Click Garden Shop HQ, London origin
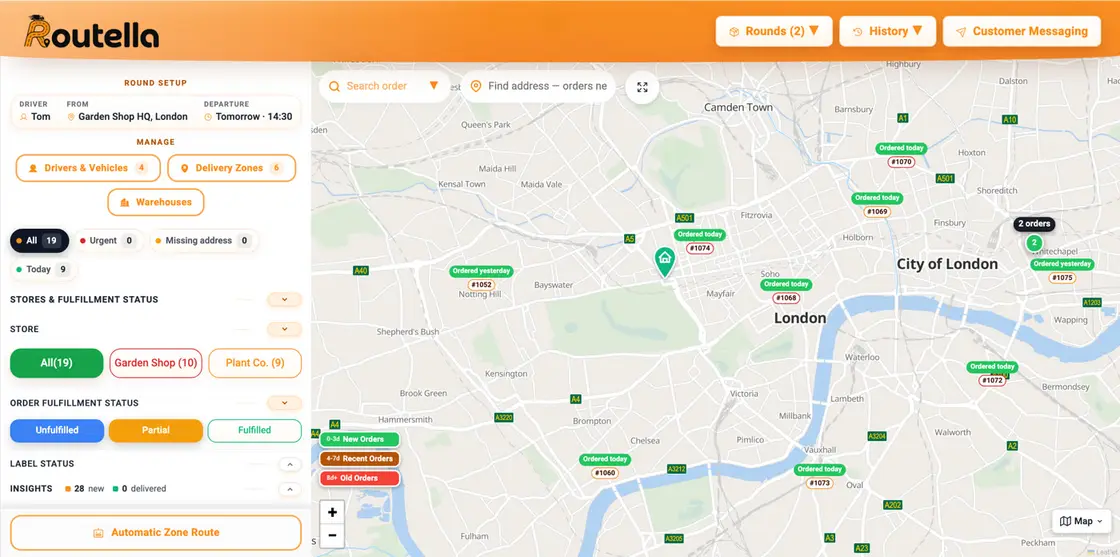Image resolution: width=1120 pixels, height=557 pixels. pos(127,111)
